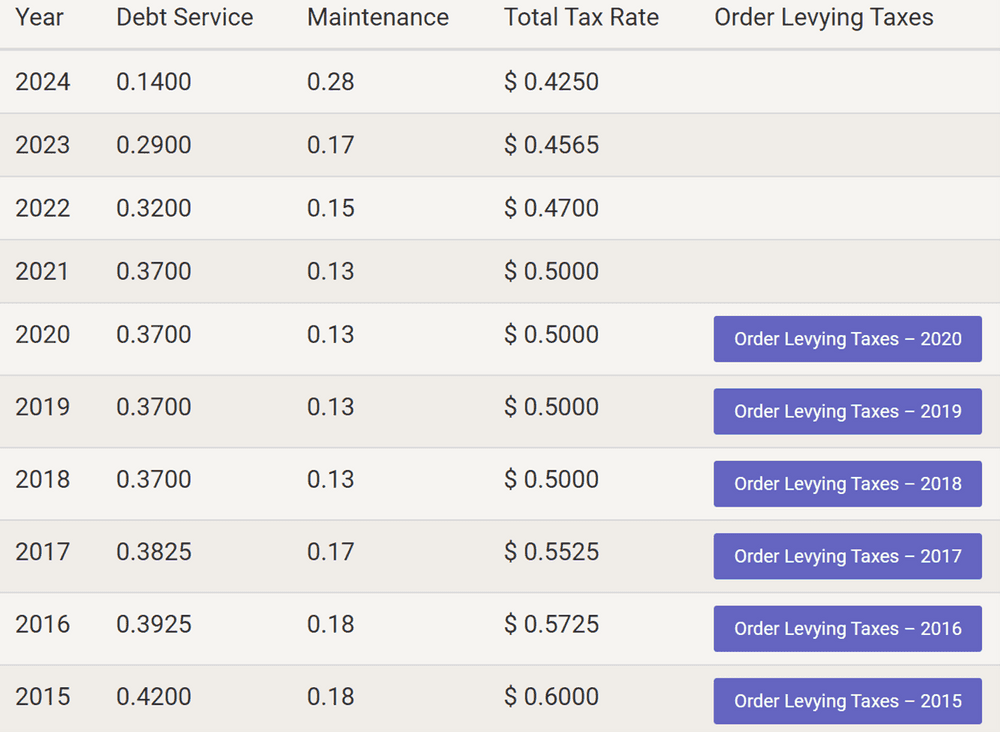Select the 0.28 maintenance value
Screen dimensions: 1000x732
pyautogui.click(x=330, y=82)
